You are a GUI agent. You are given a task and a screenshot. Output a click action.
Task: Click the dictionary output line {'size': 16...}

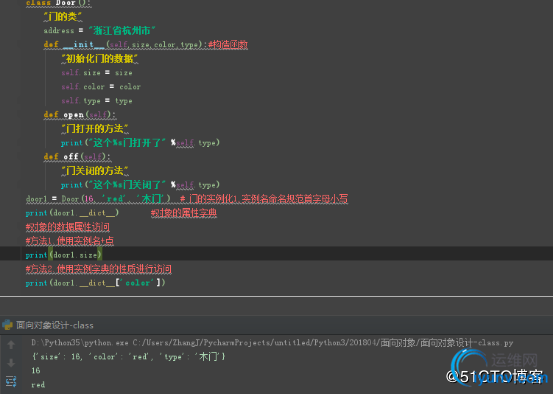coord(129,357)
